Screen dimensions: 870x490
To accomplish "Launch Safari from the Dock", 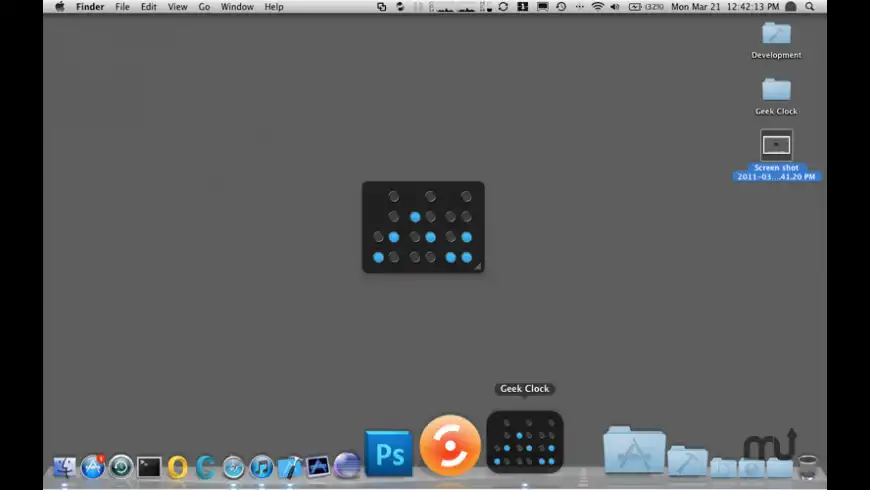I will click(x=234, y=467).
